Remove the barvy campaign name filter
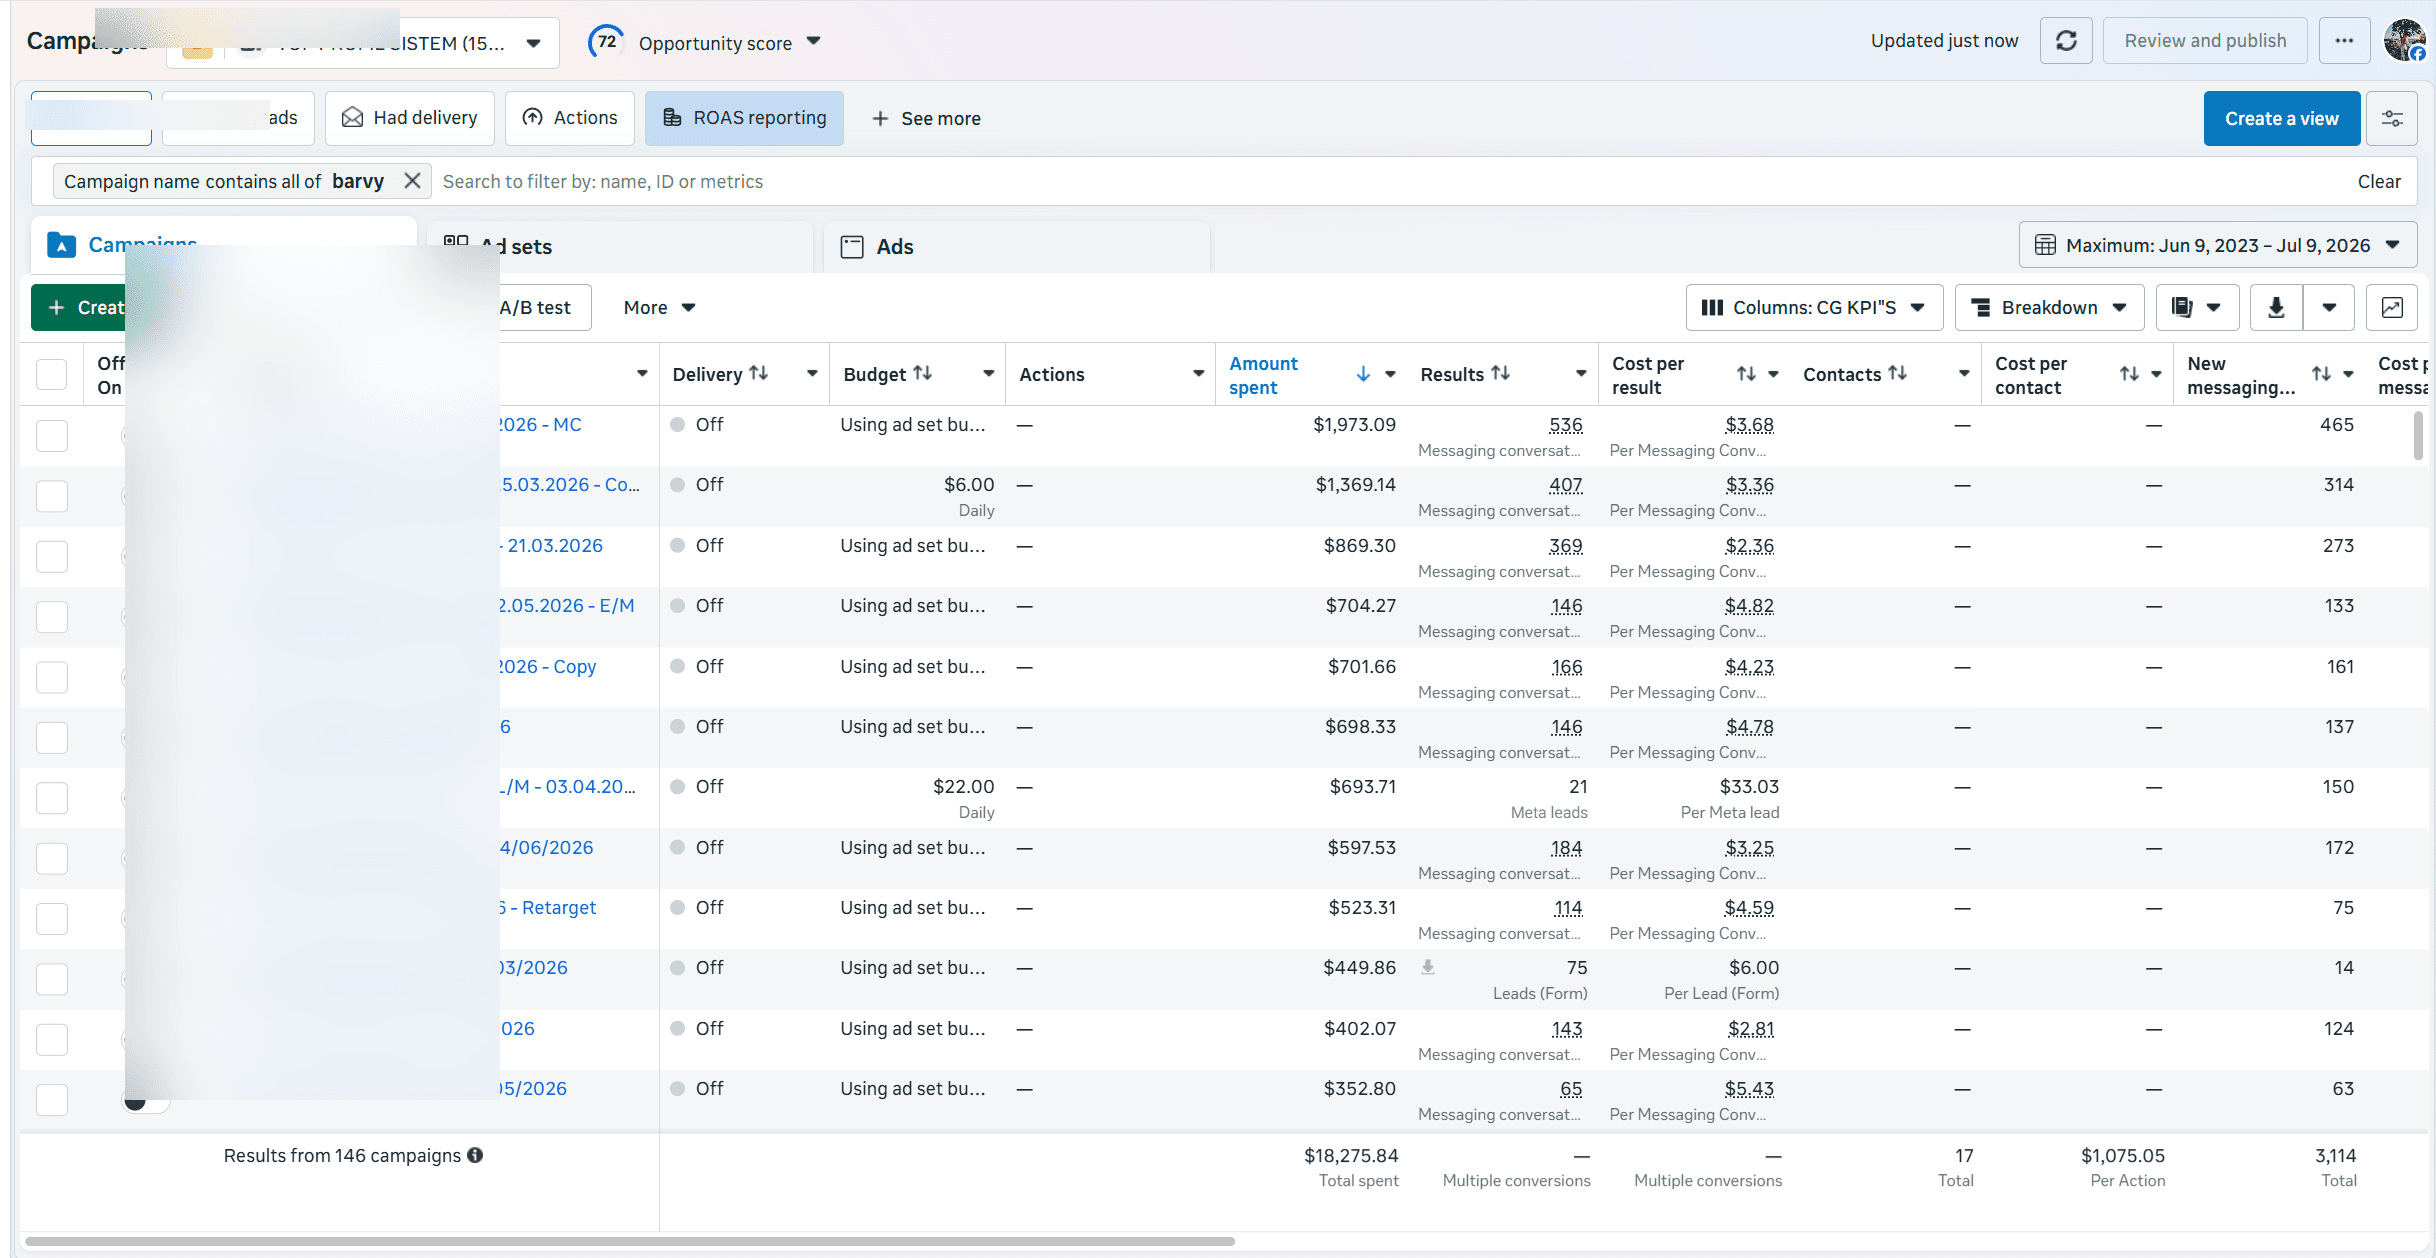Screen dimensions: 2436x1258 tap(411, 181)
